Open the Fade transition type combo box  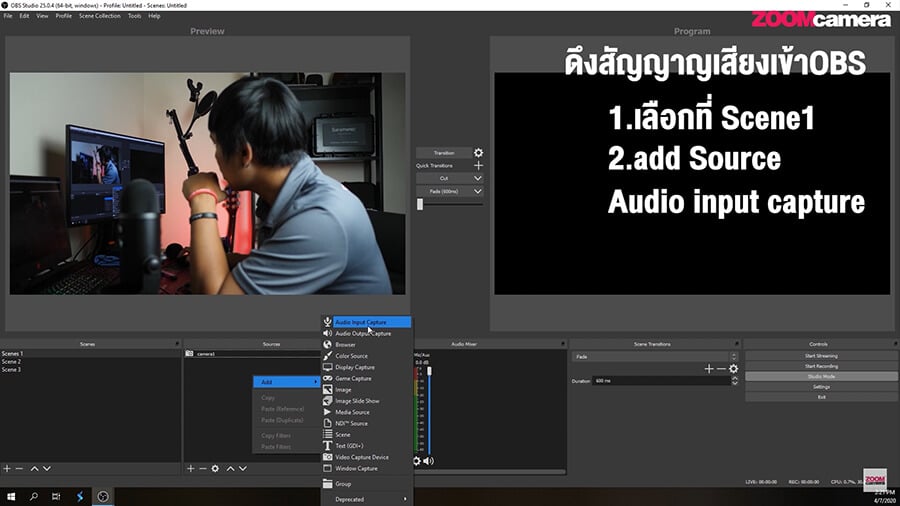[x=655, y=357]
